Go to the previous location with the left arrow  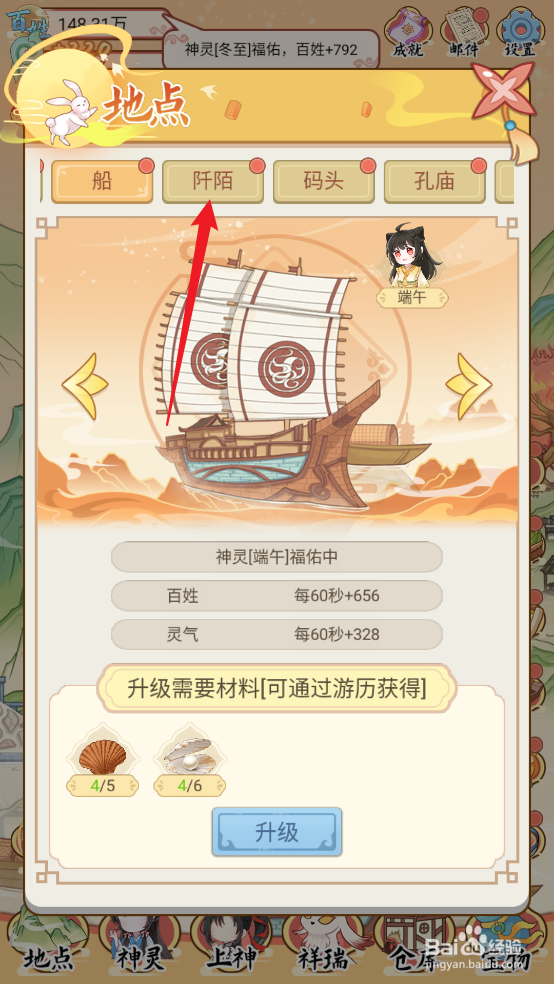pyautogui.click(x=85, y=387)
